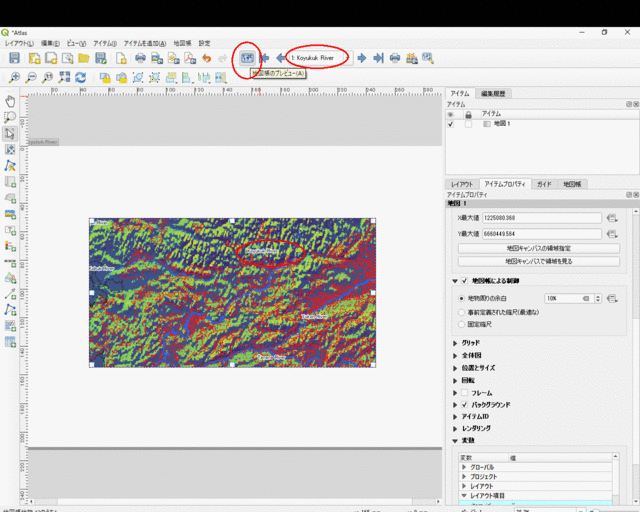640x512 pixels.
Task: Toggle the バックグラウンド checkbox
Action: click(x=464, y=405)
